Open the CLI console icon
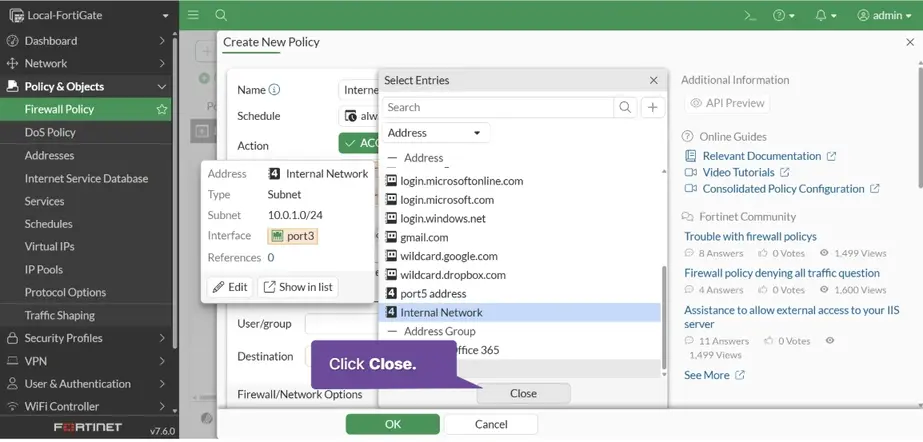 pos(750,16)
